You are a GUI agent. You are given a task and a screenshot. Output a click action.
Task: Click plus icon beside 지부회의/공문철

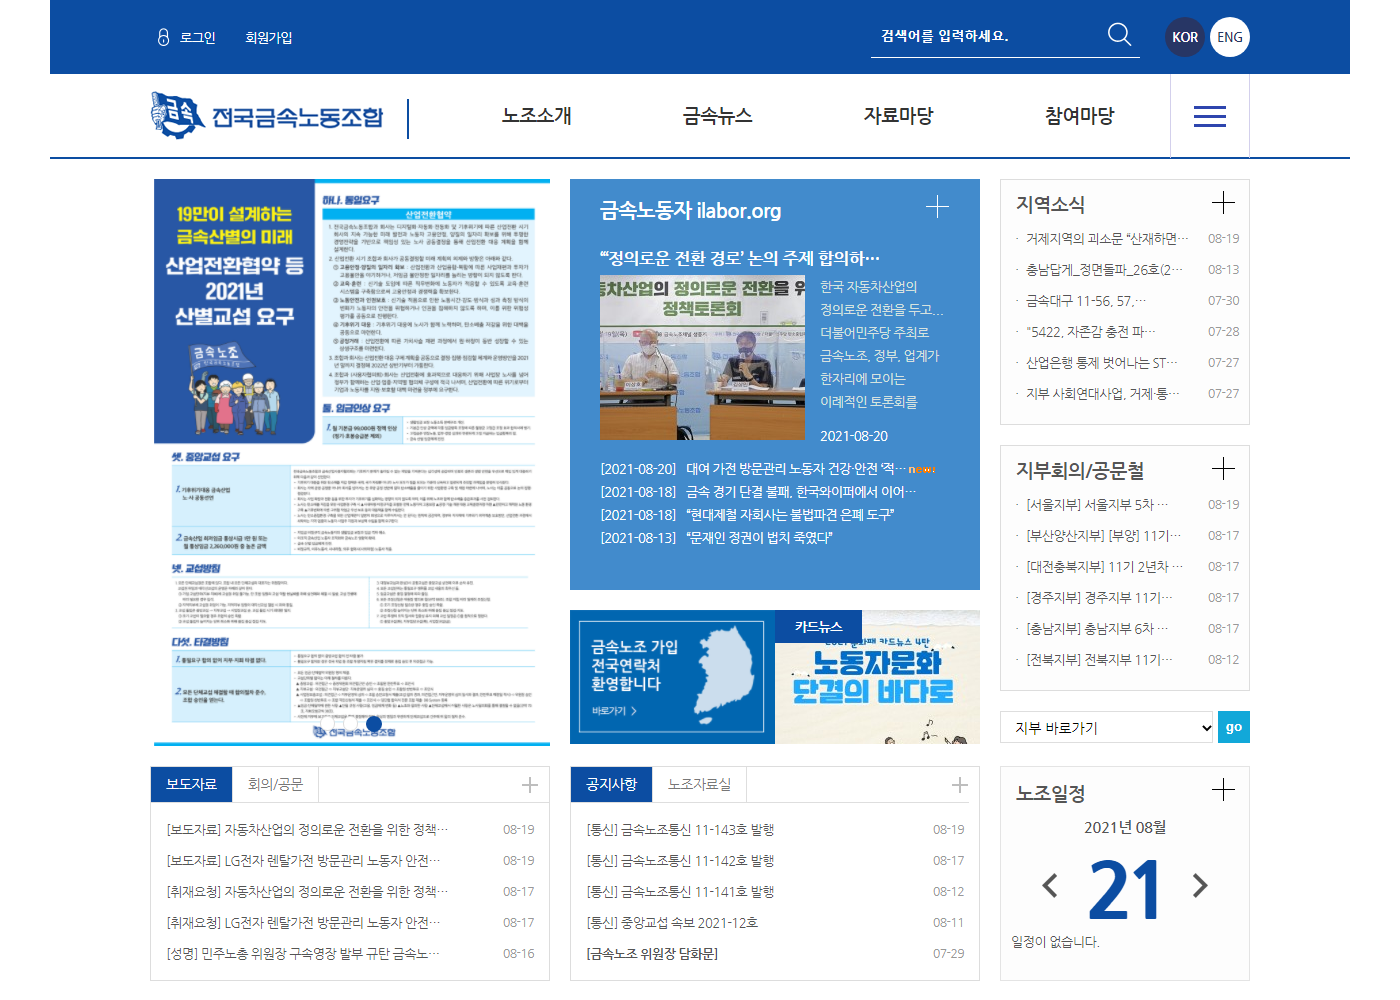click(x=1223, y=469)
